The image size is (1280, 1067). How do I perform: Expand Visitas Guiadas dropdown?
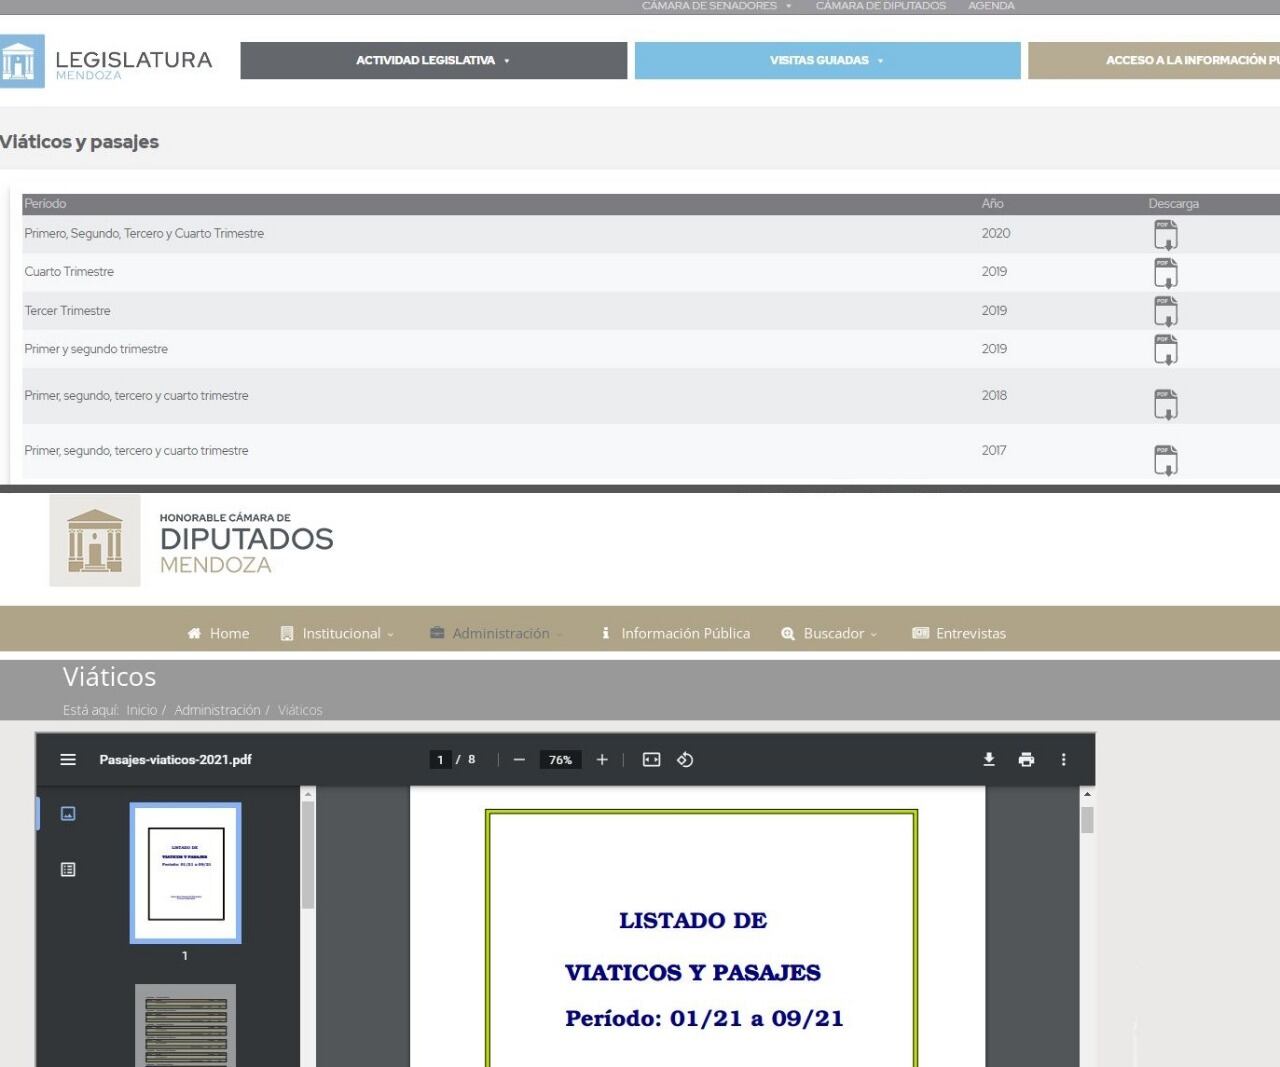(827, 60)
